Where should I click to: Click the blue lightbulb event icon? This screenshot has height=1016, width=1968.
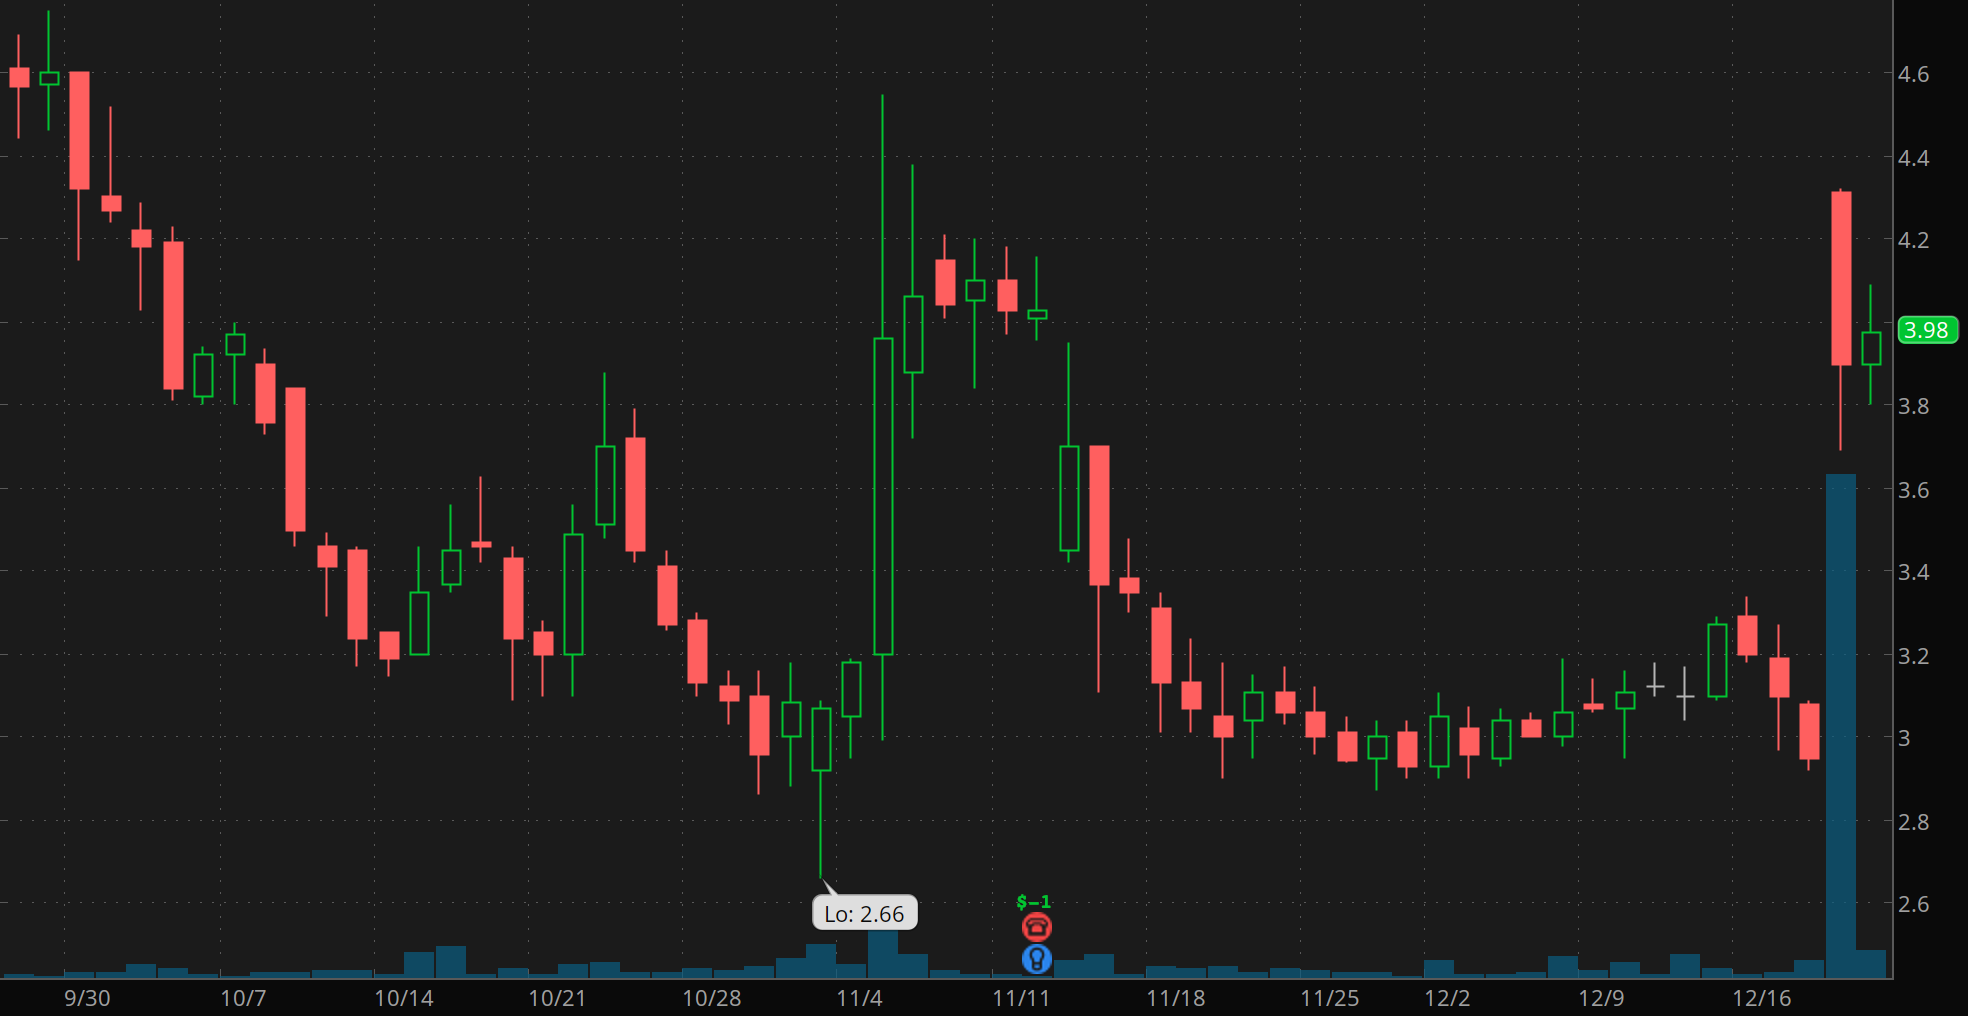point(1037,960)
